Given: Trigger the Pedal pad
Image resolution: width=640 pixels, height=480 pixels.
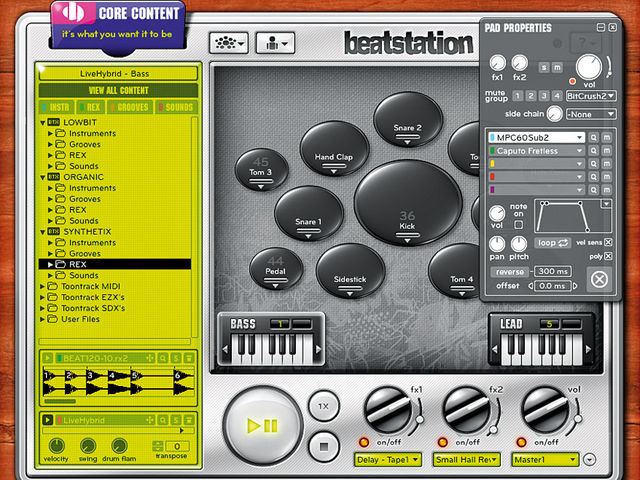Looking at the screenshot, I should click(276, 269).
